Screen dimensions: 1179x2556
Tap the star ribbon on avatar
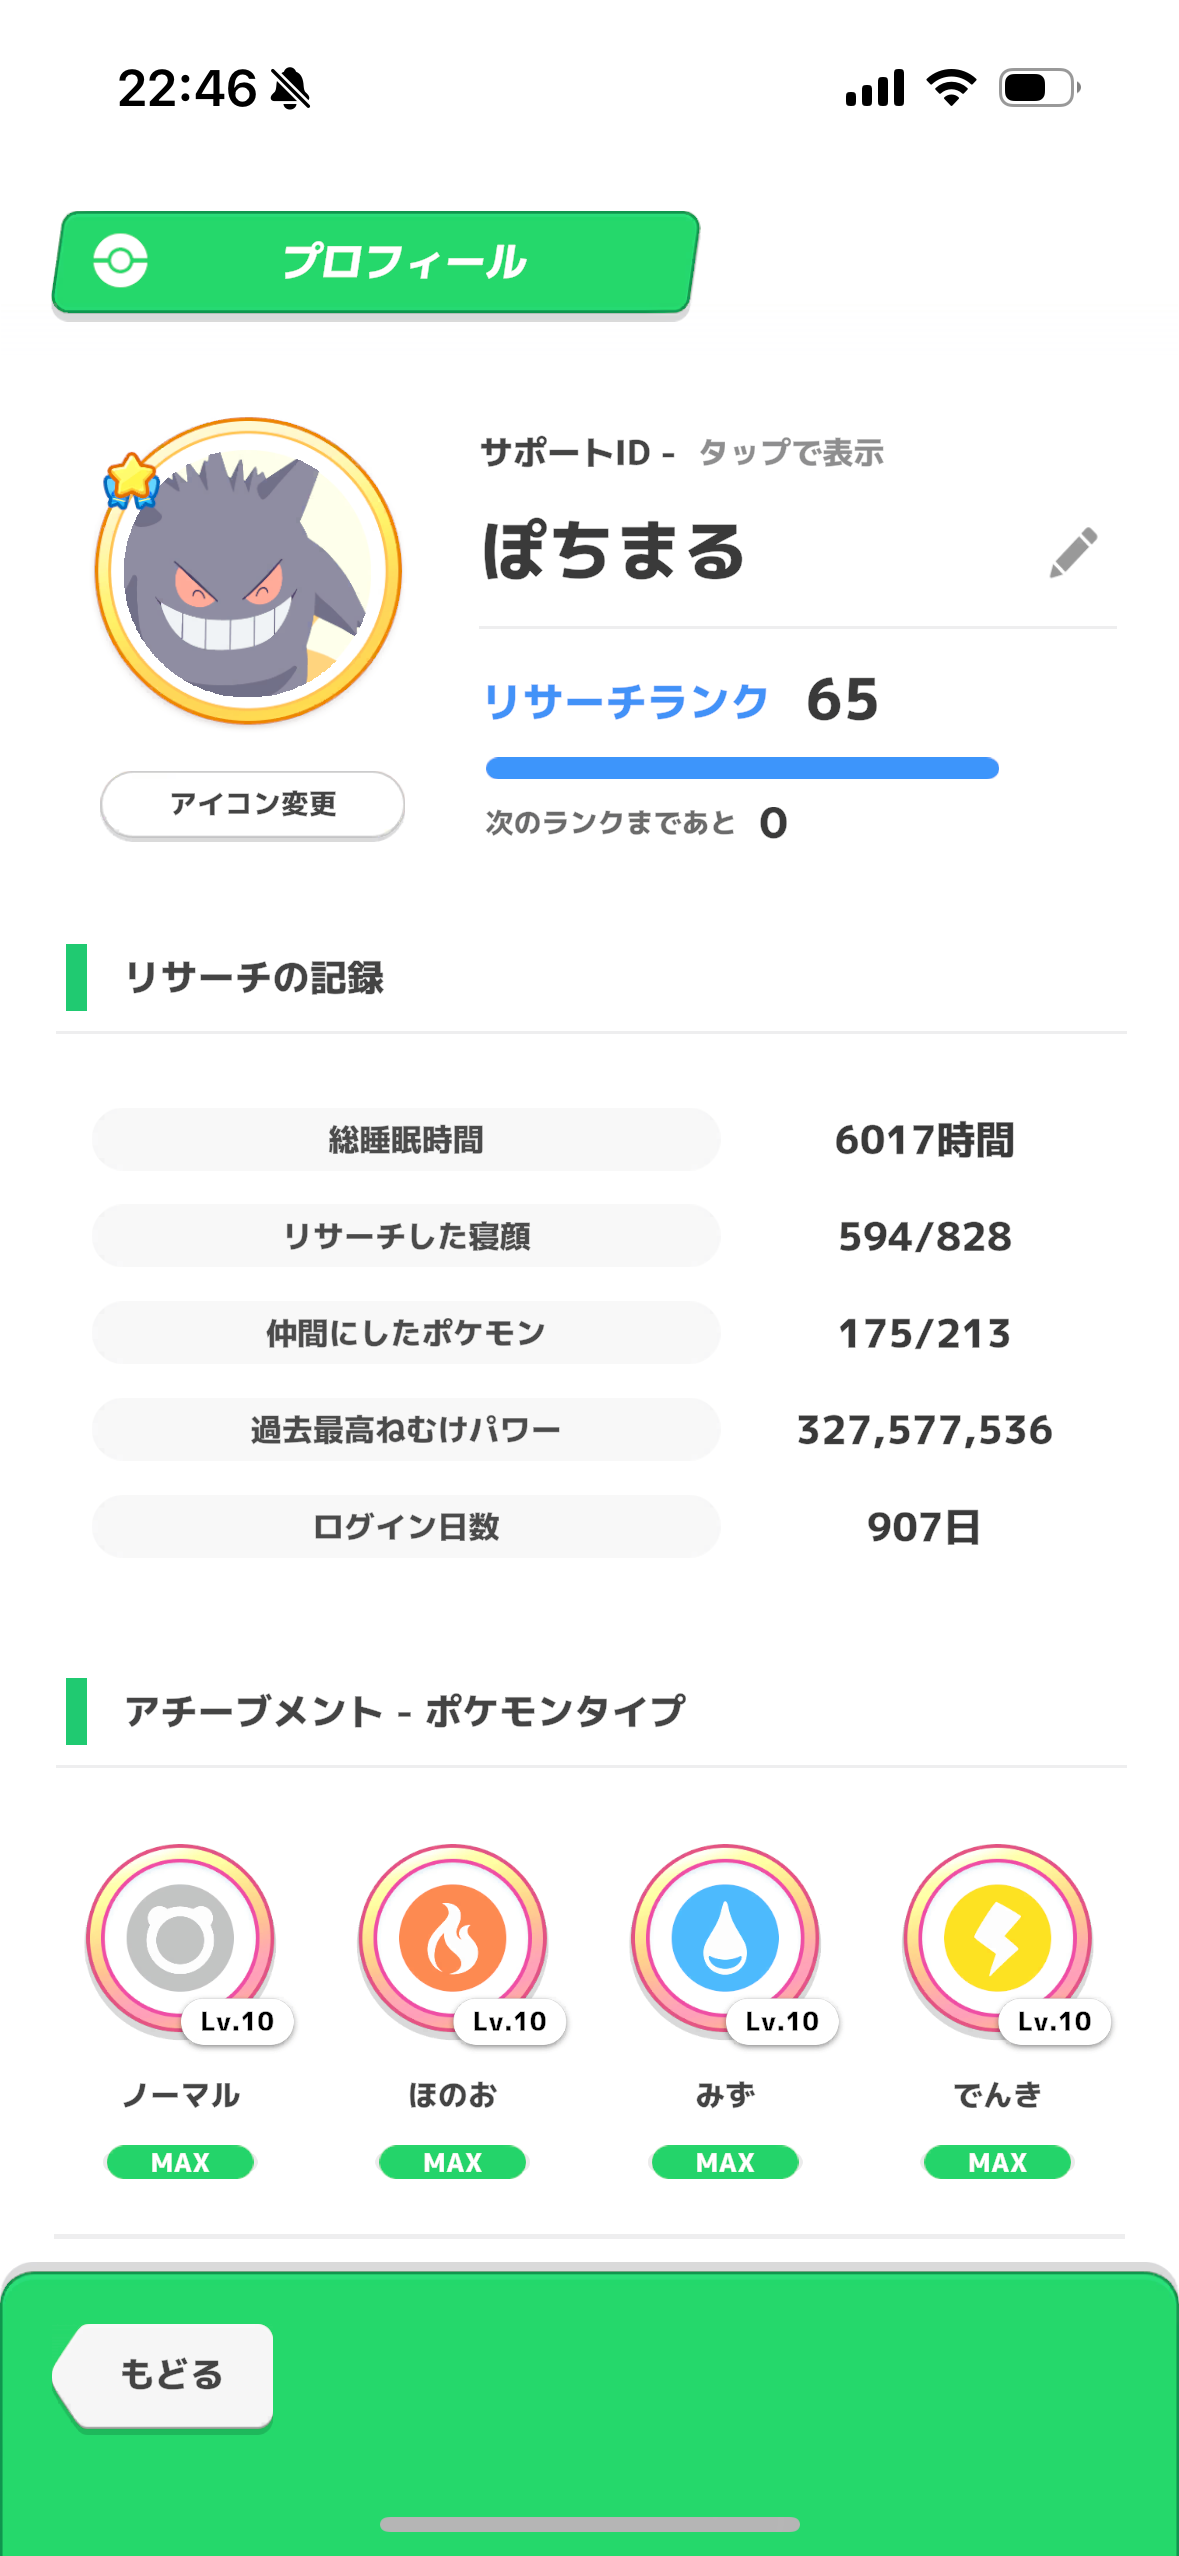tap(132, 480)
